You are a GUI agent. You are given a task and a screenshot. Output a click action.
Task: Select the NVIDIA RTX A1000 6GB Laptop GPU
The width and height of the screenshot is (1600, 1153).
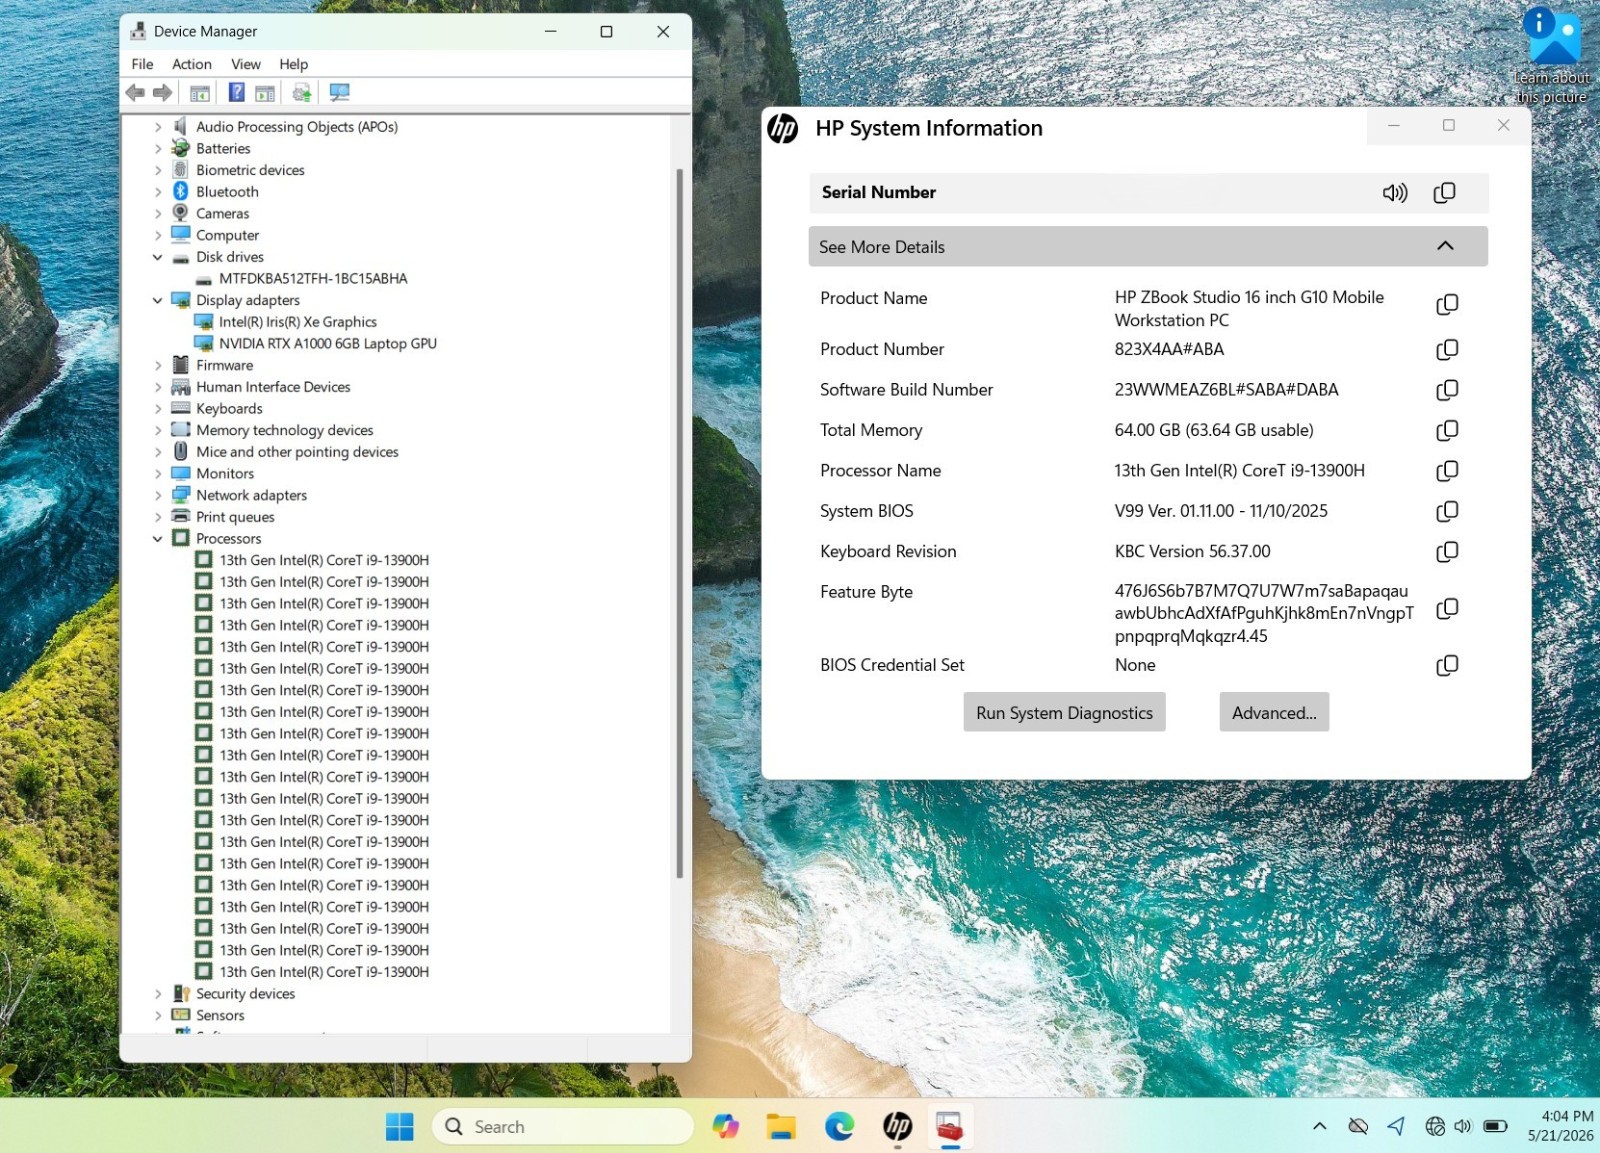328,344
